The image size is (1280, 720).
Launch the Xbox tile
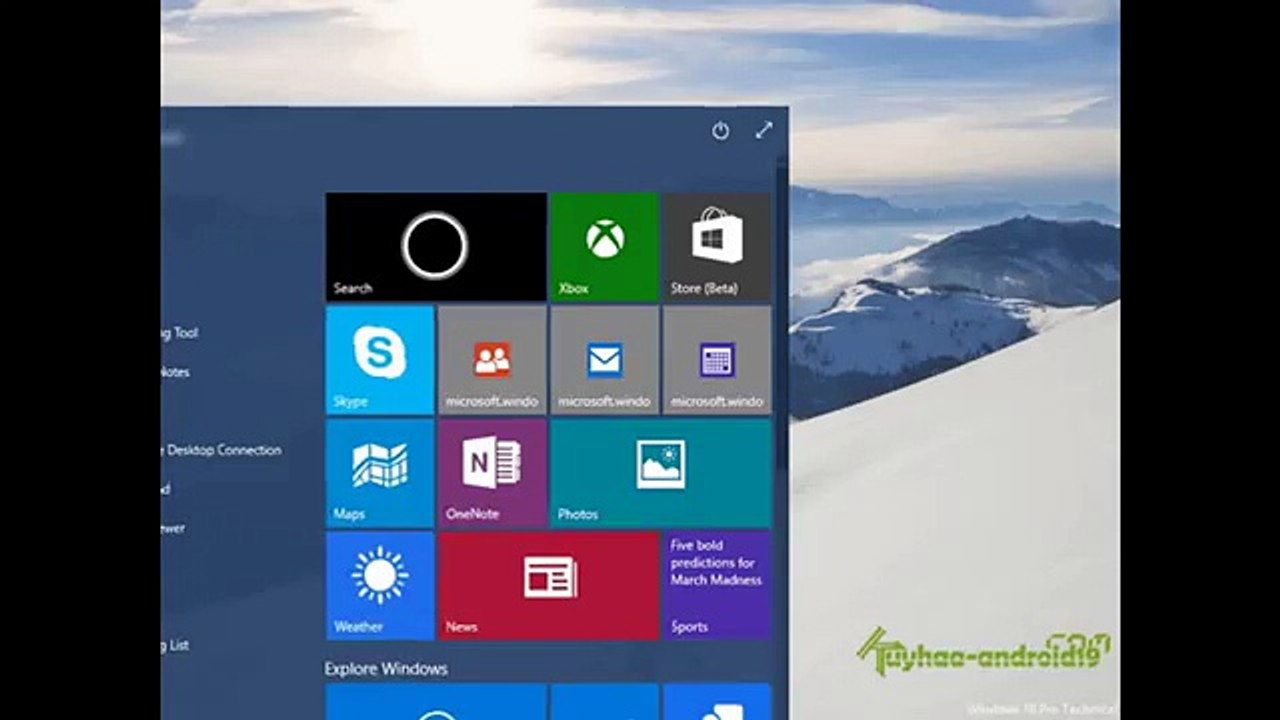(604, 247)
